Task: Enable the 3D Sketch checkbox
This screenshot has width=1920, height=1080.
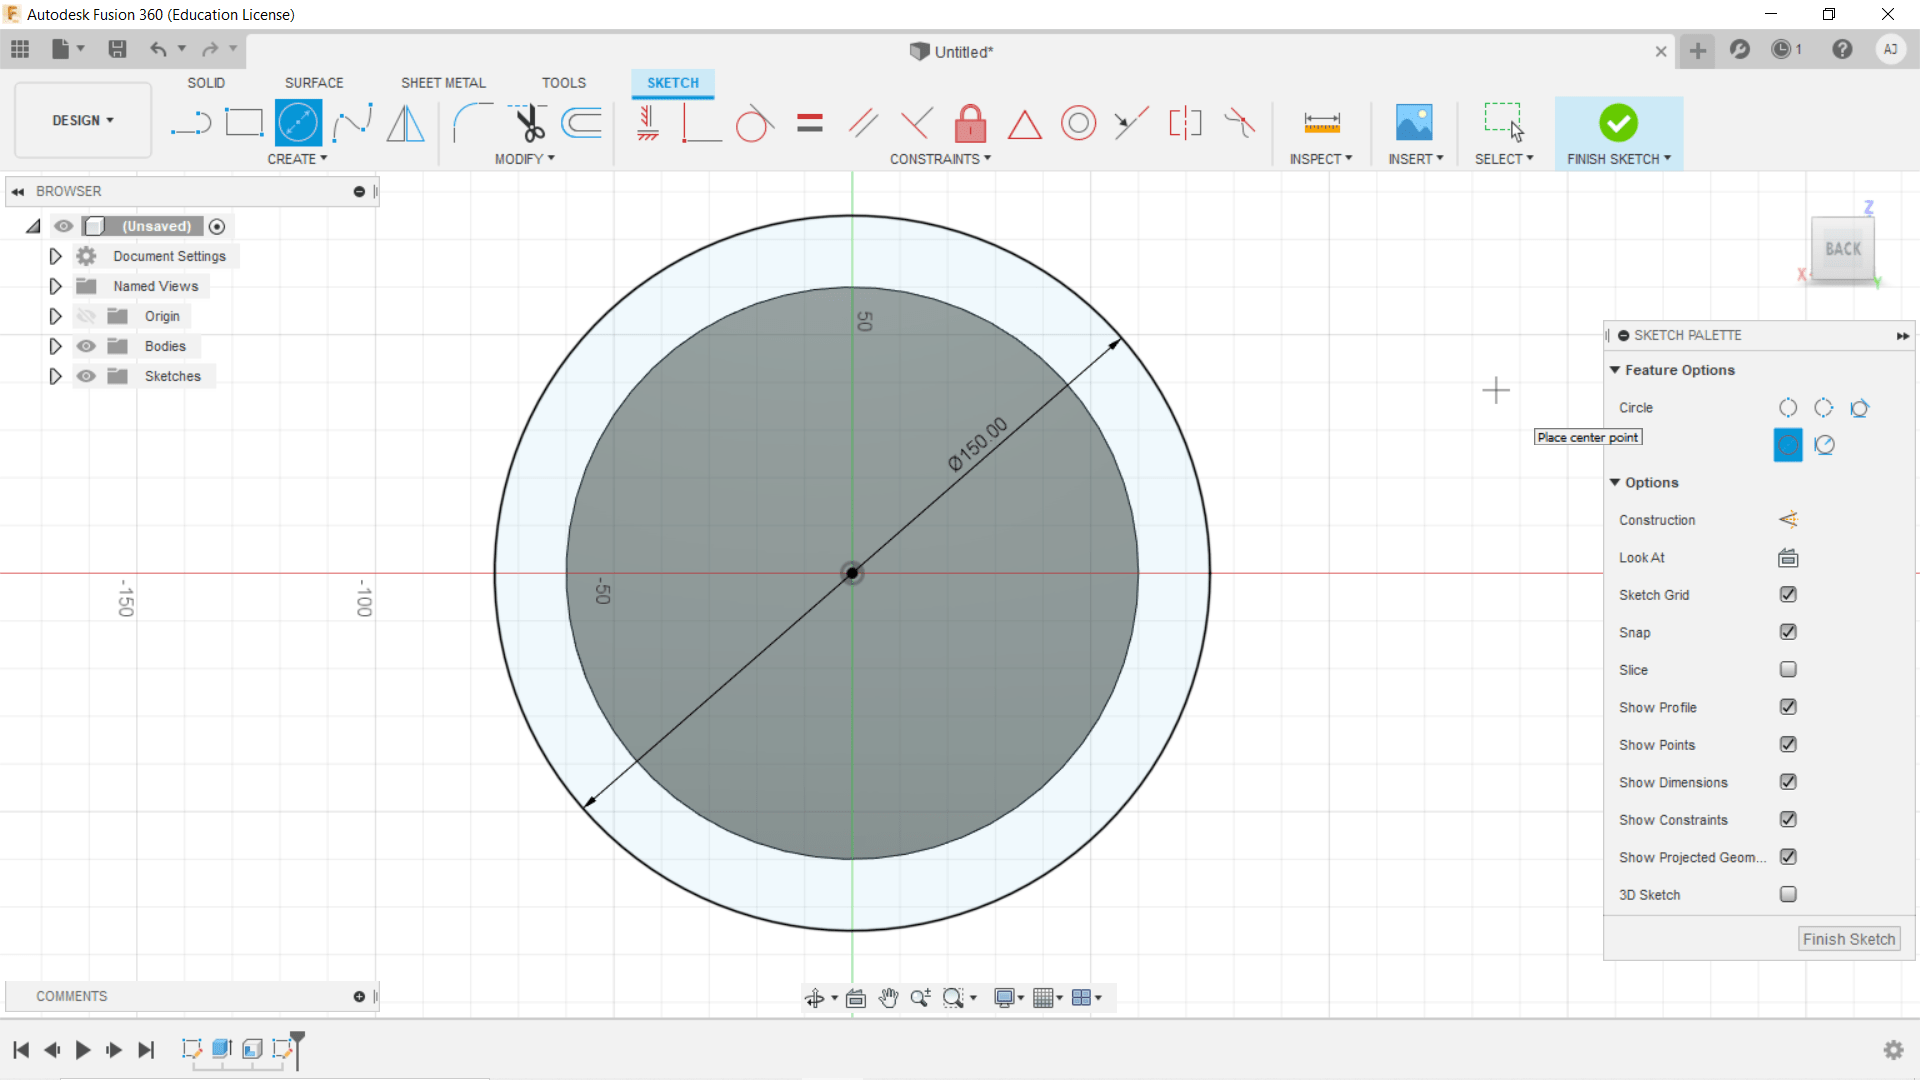Action: pos(1788,895)
